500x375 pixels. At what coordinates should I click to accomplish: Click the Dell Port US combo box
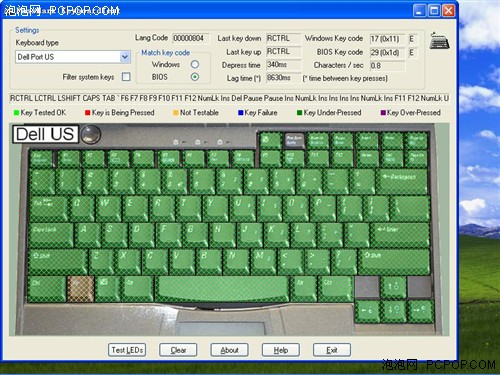pyautogui.click(x=73, y=57)
